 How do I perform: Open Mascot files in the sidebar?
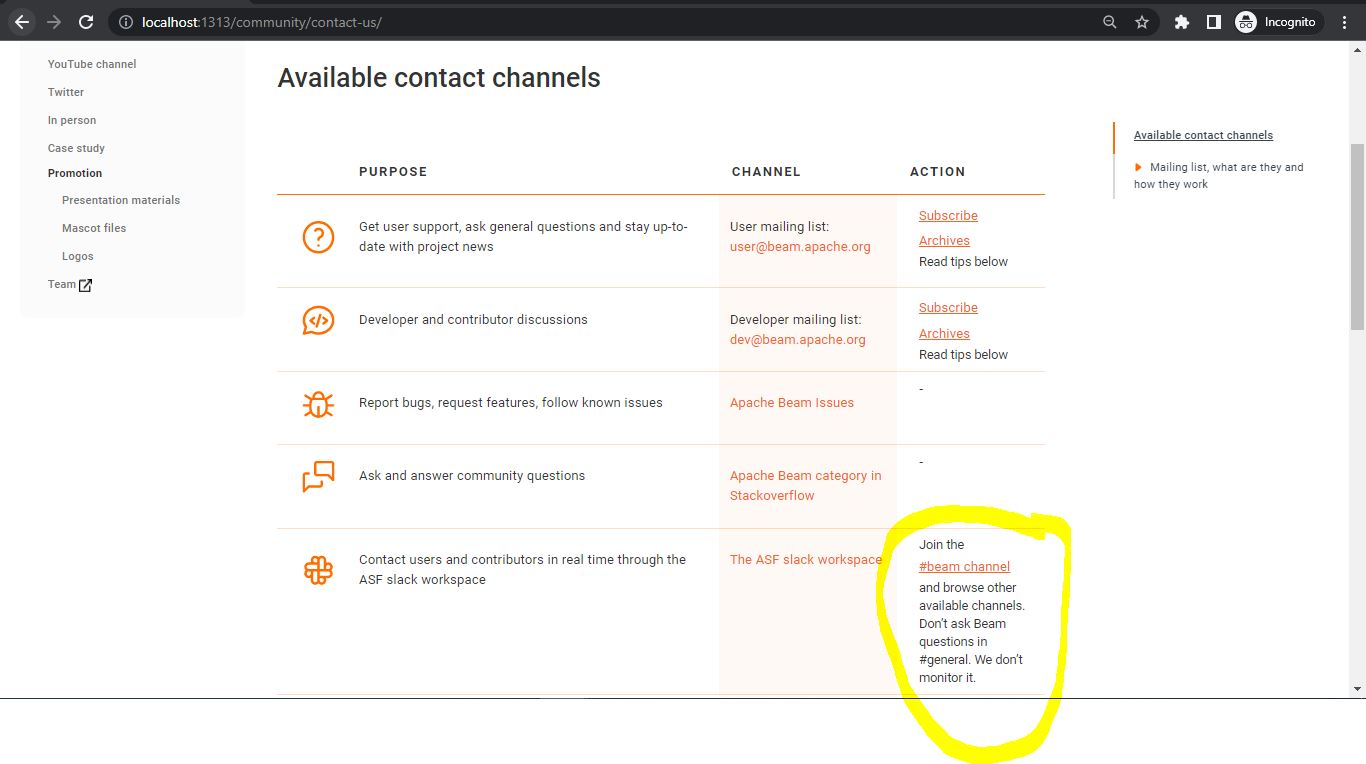(x=94, y=228)
